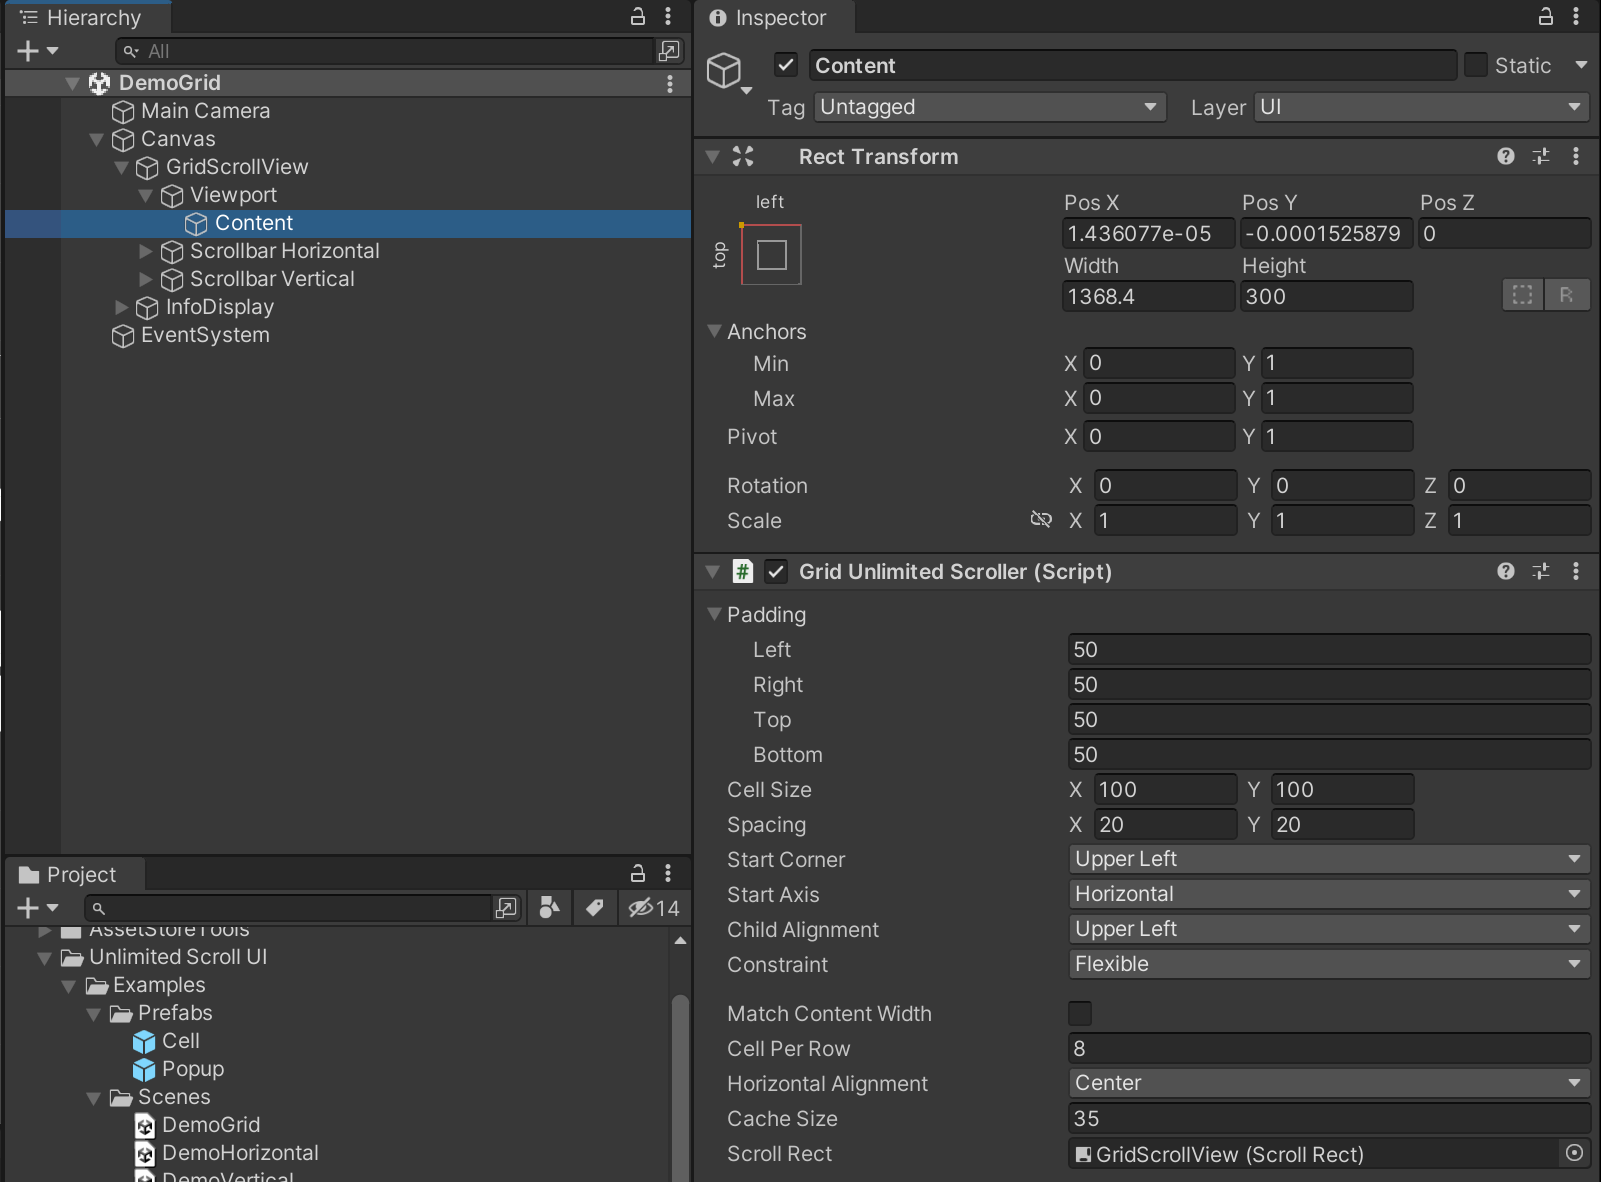The width and height of the screenshot is (1601, 1182).
Task: Edit the Width value field
Action: pyautogui.click(x=1148, y=296)
